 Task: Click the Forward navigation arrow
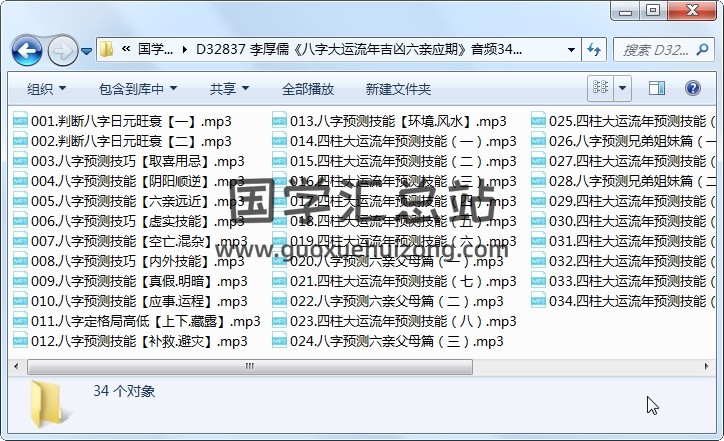point(61,49)
